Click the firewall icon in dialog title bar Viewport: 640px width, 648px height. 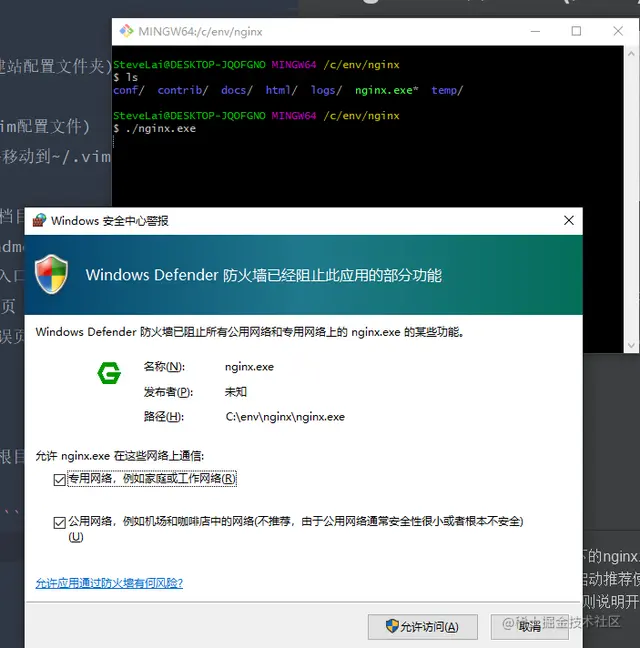pos(40,220)
